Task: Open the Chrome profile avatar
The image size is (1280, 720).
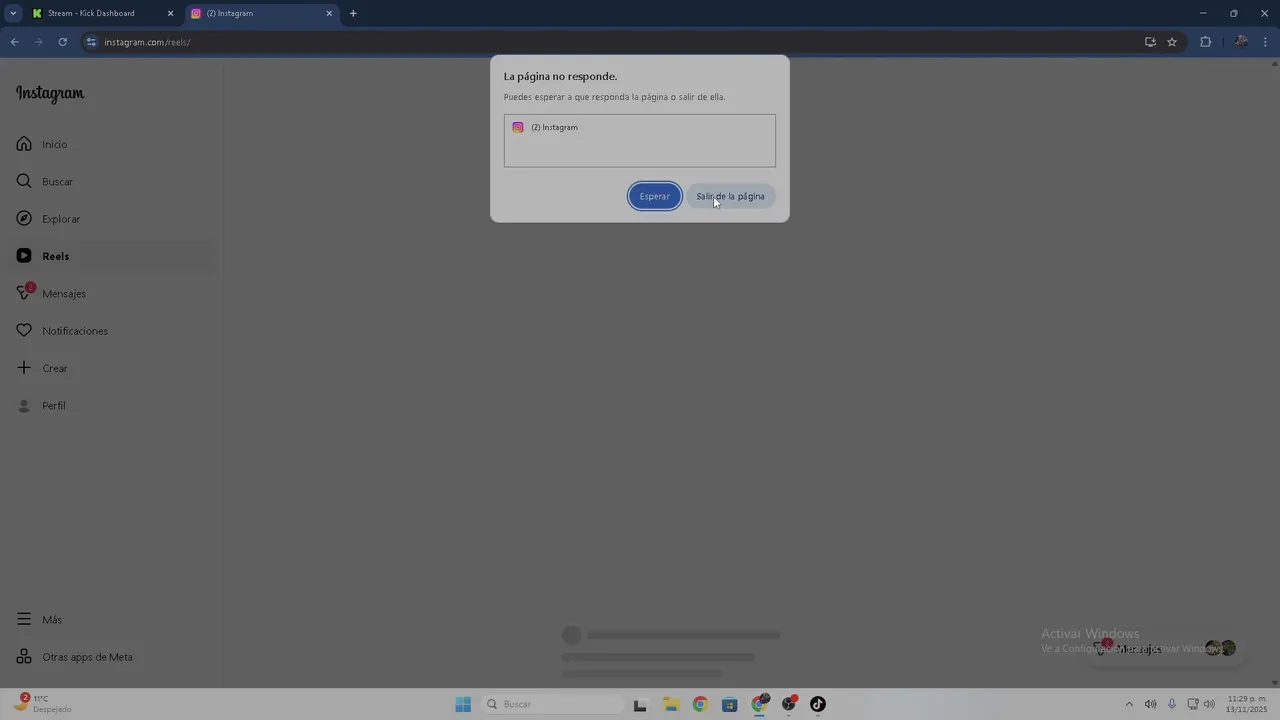Action: tap(1241, 42)
